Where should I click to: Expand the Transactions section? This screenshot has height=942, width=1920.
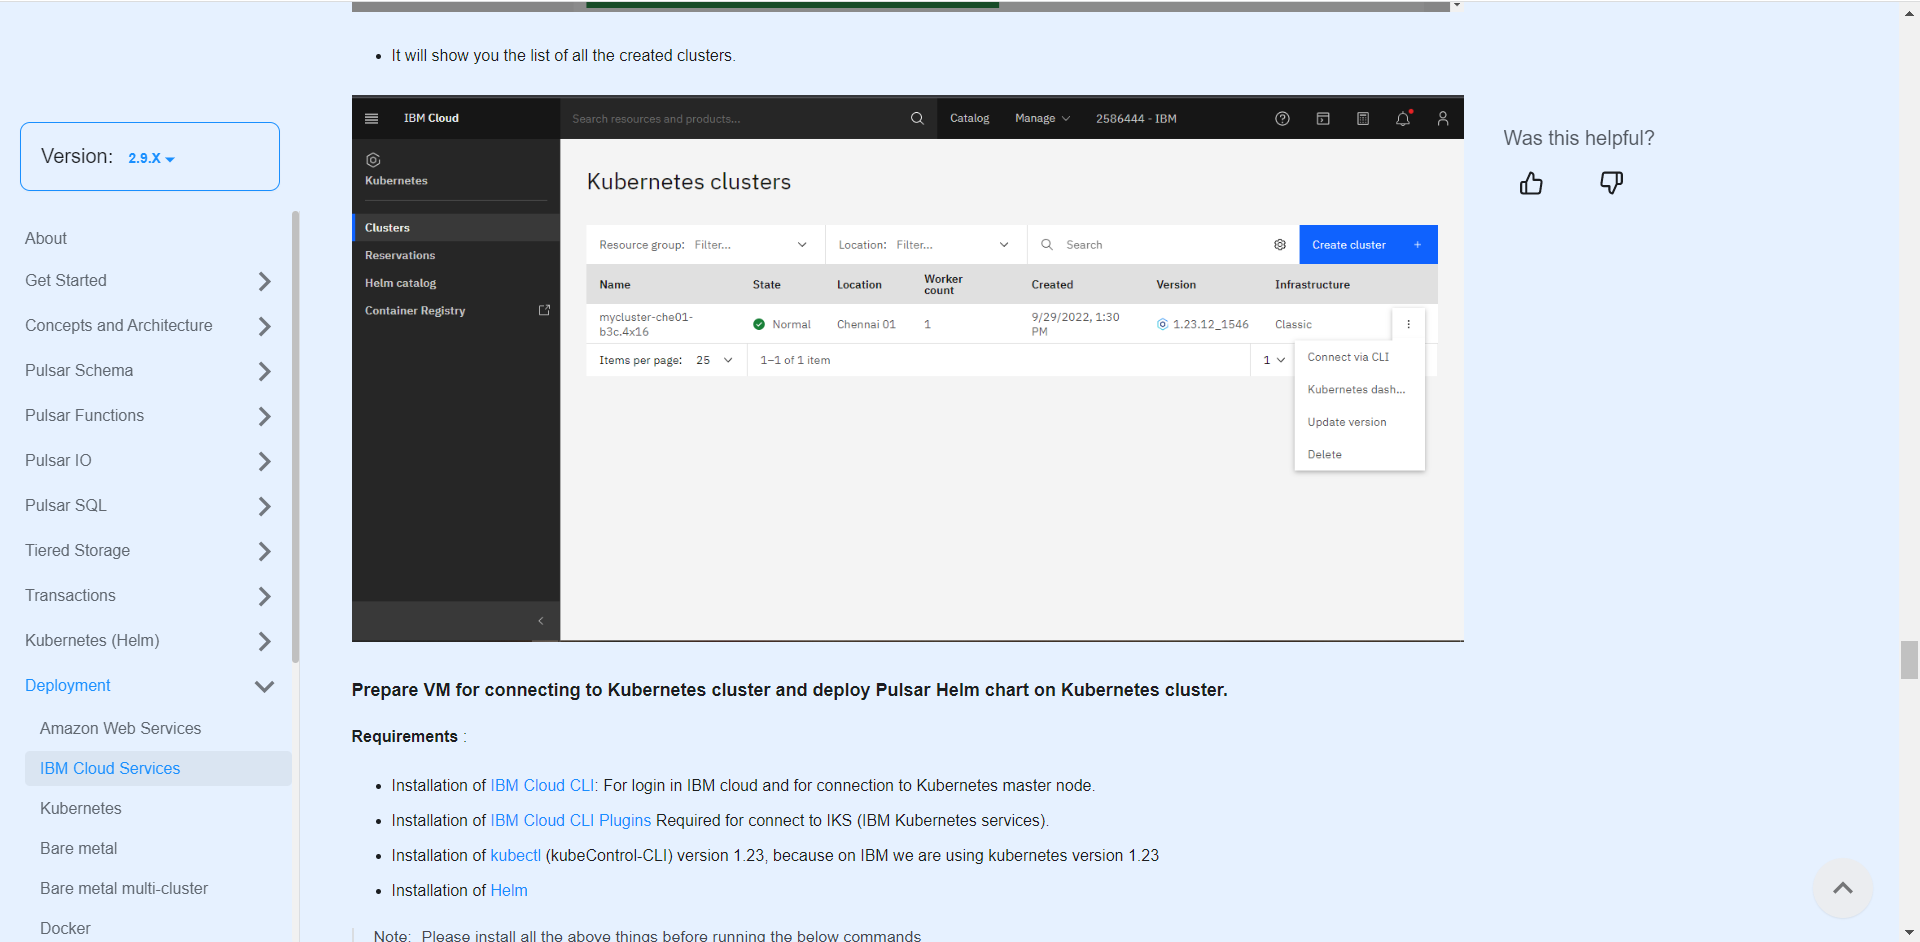pyautogui.click(x=264, y=596)
